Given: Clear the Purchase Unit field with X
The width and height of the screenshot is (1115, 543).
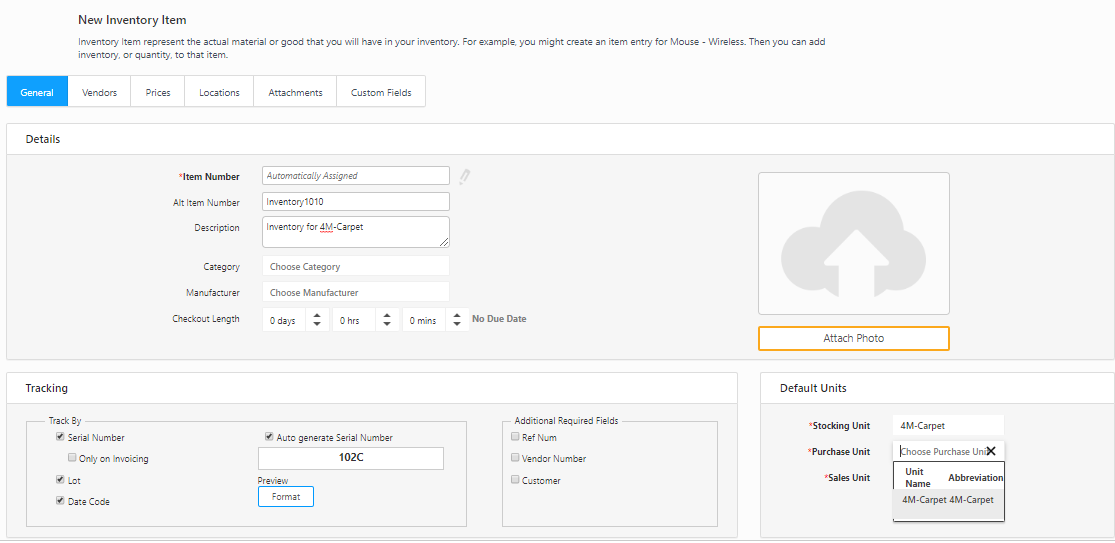Looking at the screenshot, I should pyautogui.click(x=991, y=452).
